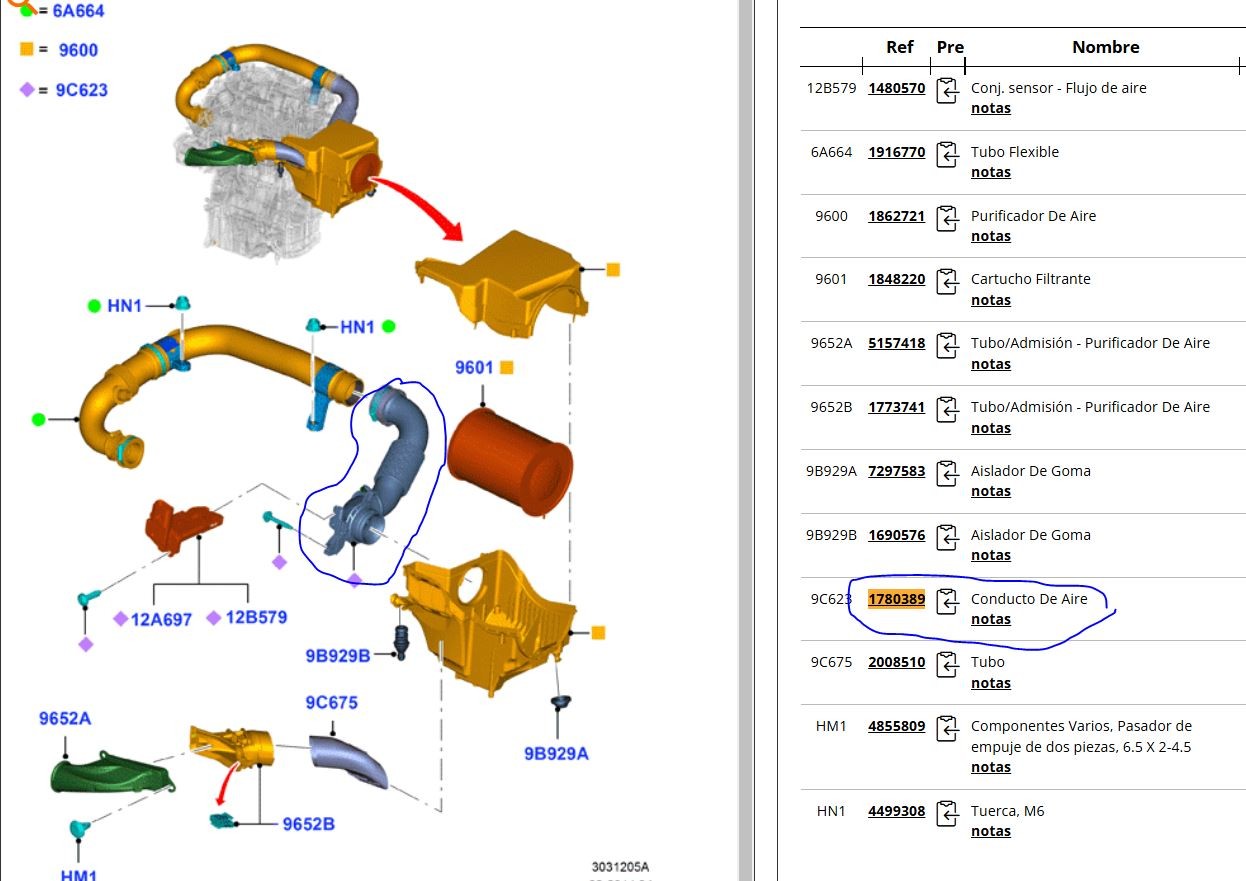Open part reference 1862721 link

896,217
